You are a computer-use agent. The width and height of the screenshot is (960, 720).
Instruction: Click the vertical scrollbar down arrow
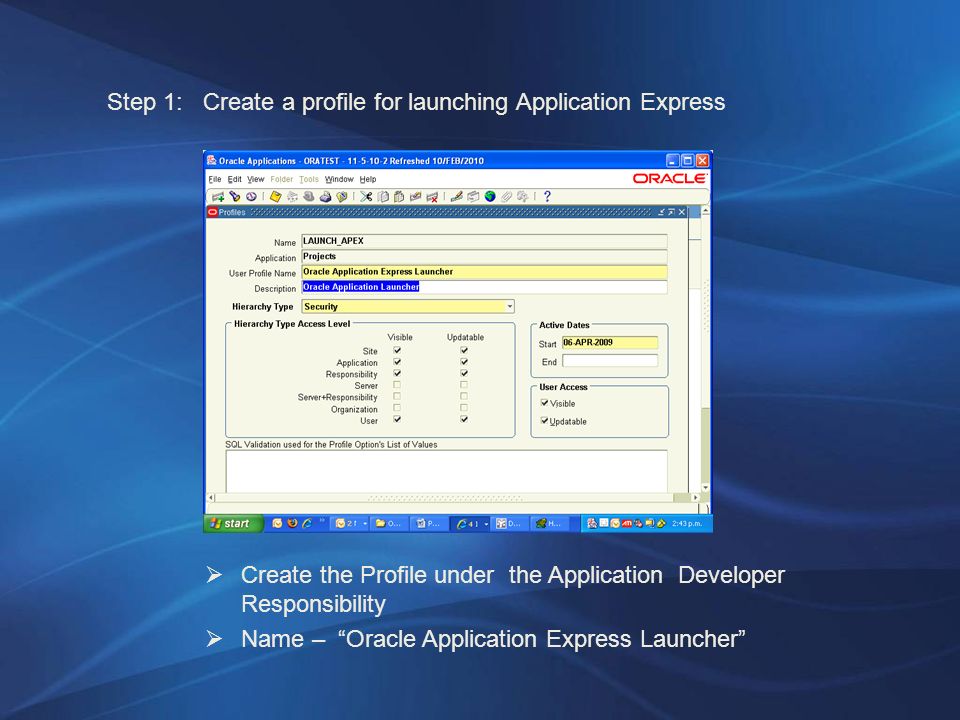pos(705,488)
